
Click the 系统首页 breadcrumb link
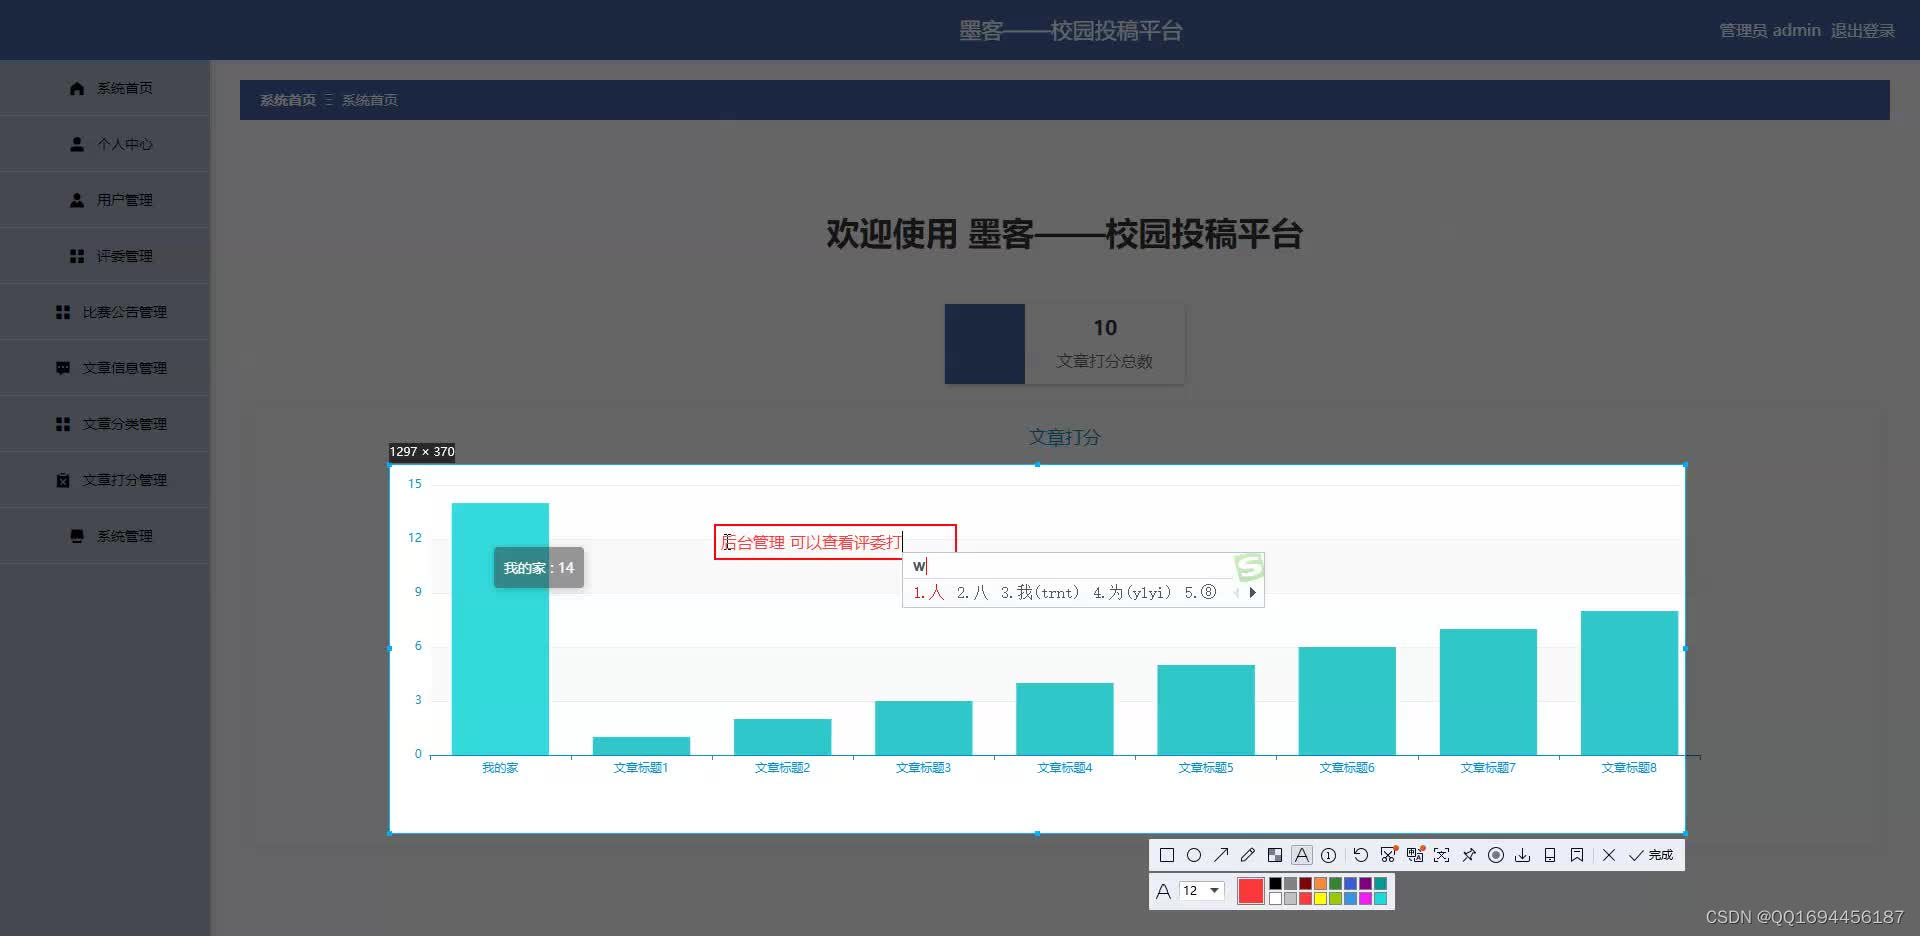287,100
